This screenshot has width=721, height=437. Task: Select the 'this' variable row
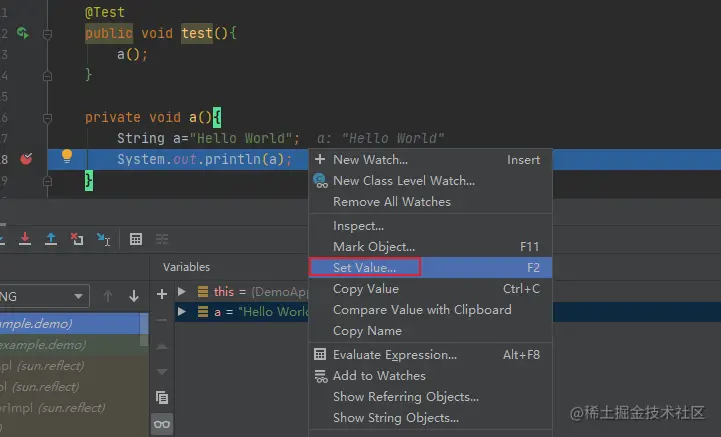[x=242, y=292]
